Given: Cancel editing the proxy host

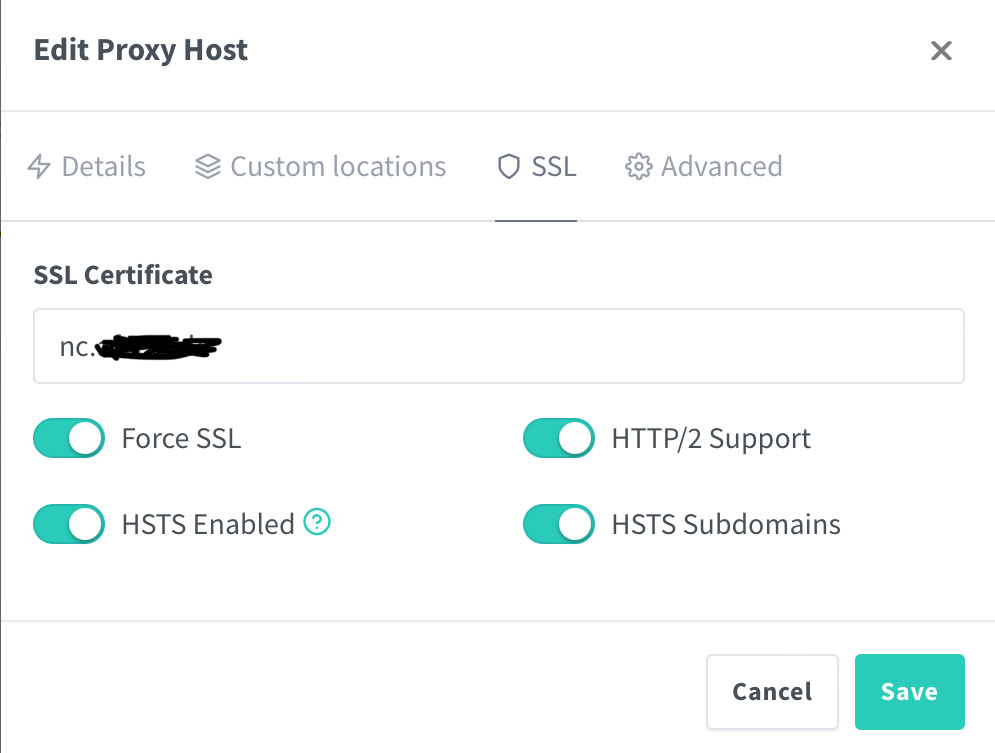Looking at the screenshot, I should coord(772,691).
